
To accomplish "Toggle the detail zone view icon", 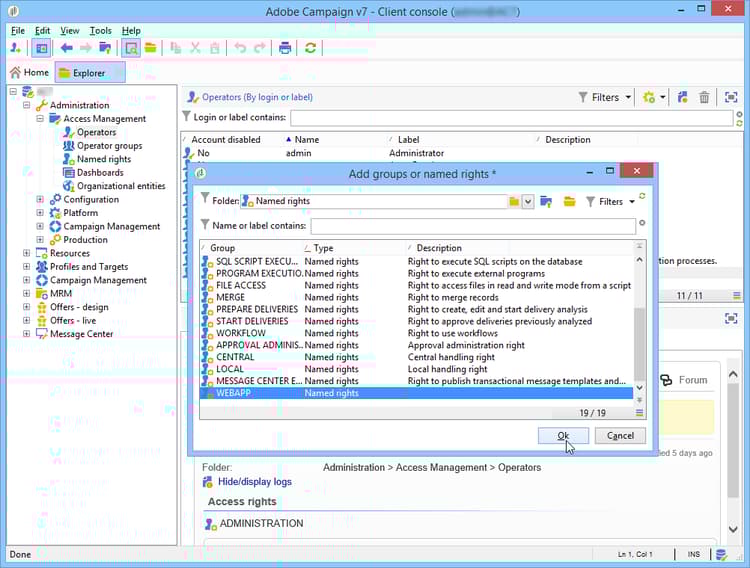I will (x=131, y=48).
